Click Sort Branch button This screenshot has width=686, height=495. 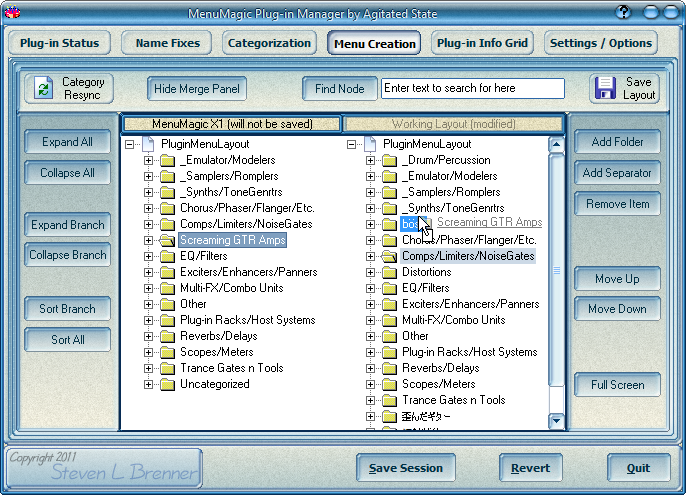click(67, 309)
